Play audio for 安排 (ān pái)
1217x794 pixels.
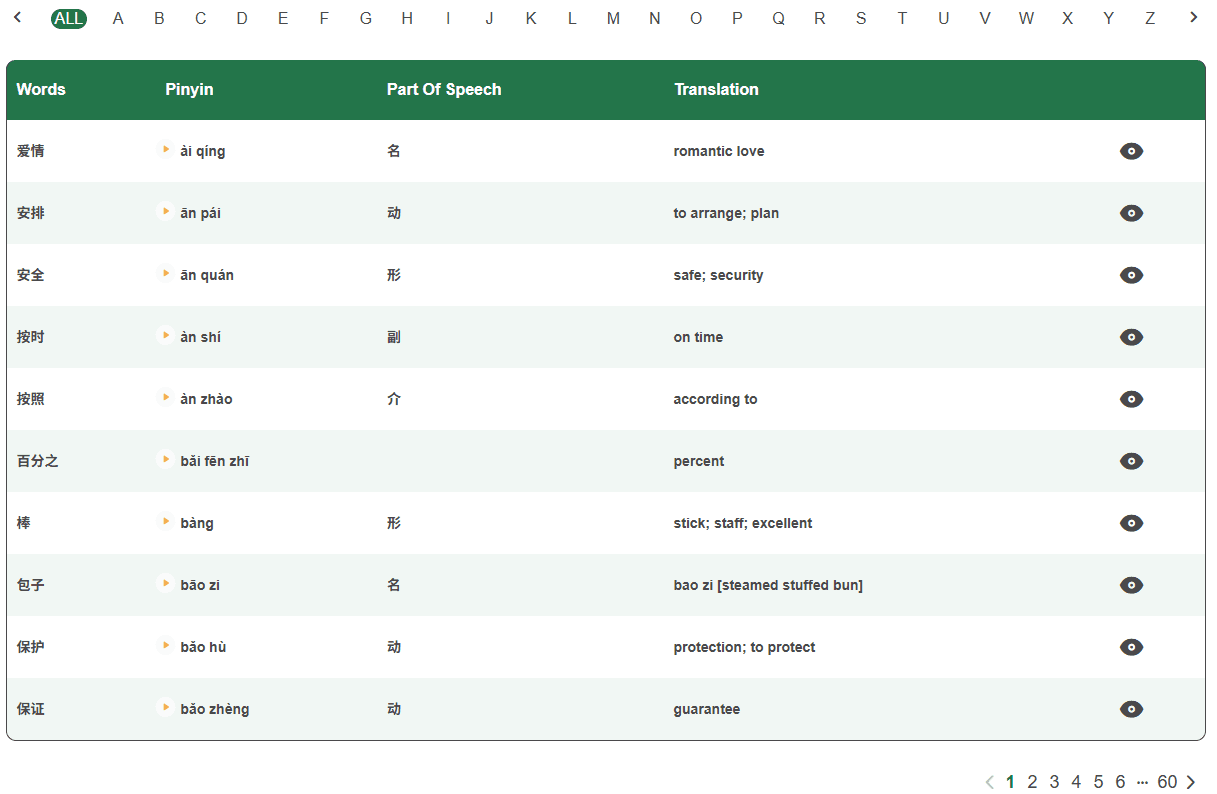(x=166, y=212)
